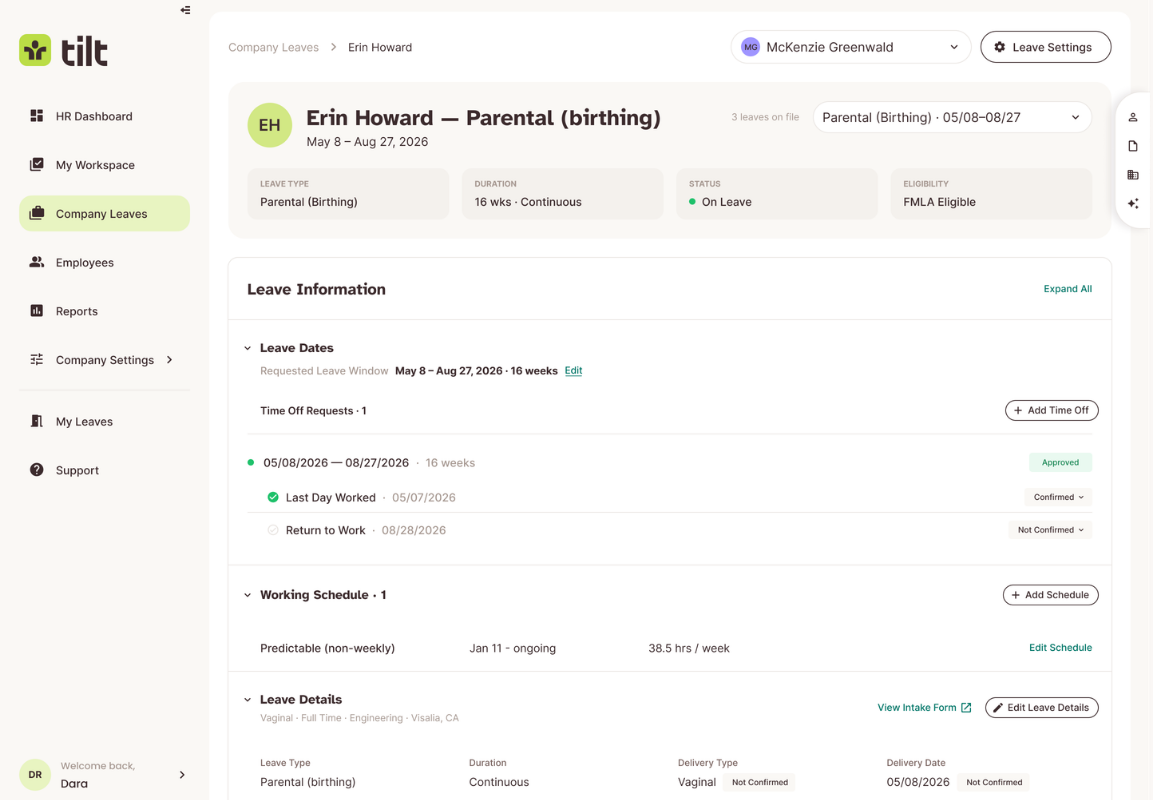The width and height of the screenshot is (1153, 800).
Task: Collapse the sidebar using top arrow icon
Action: coord(185,10)
